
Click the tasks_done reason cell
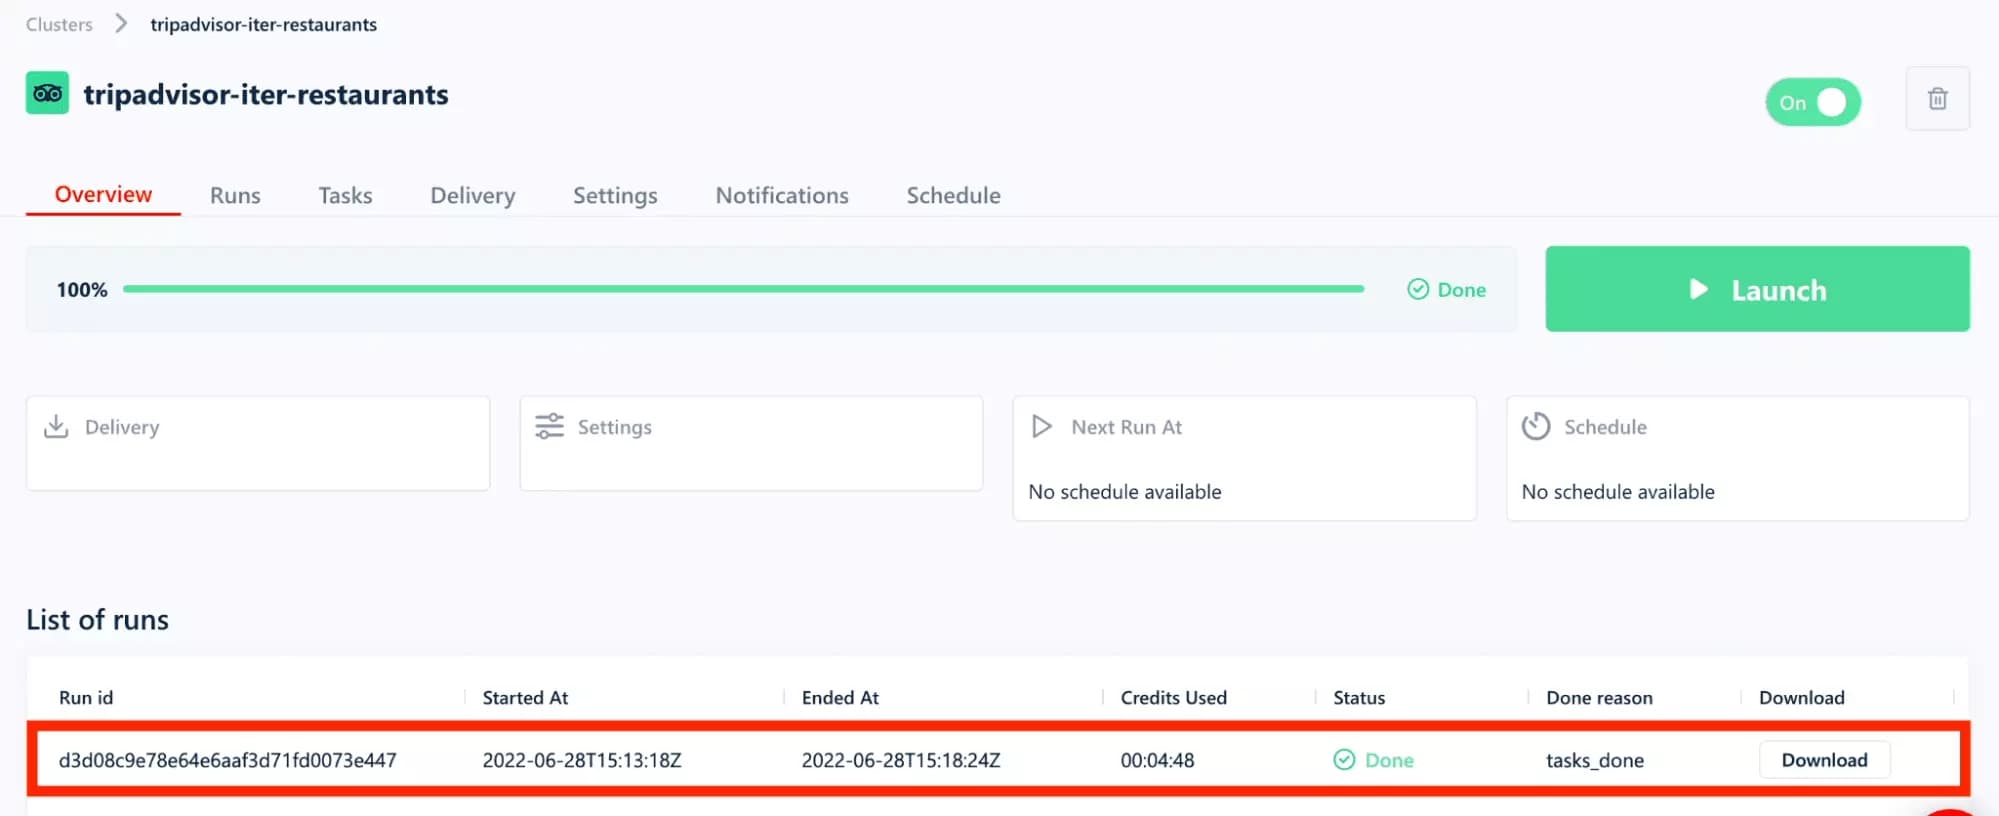click(x=1594, y=760)
